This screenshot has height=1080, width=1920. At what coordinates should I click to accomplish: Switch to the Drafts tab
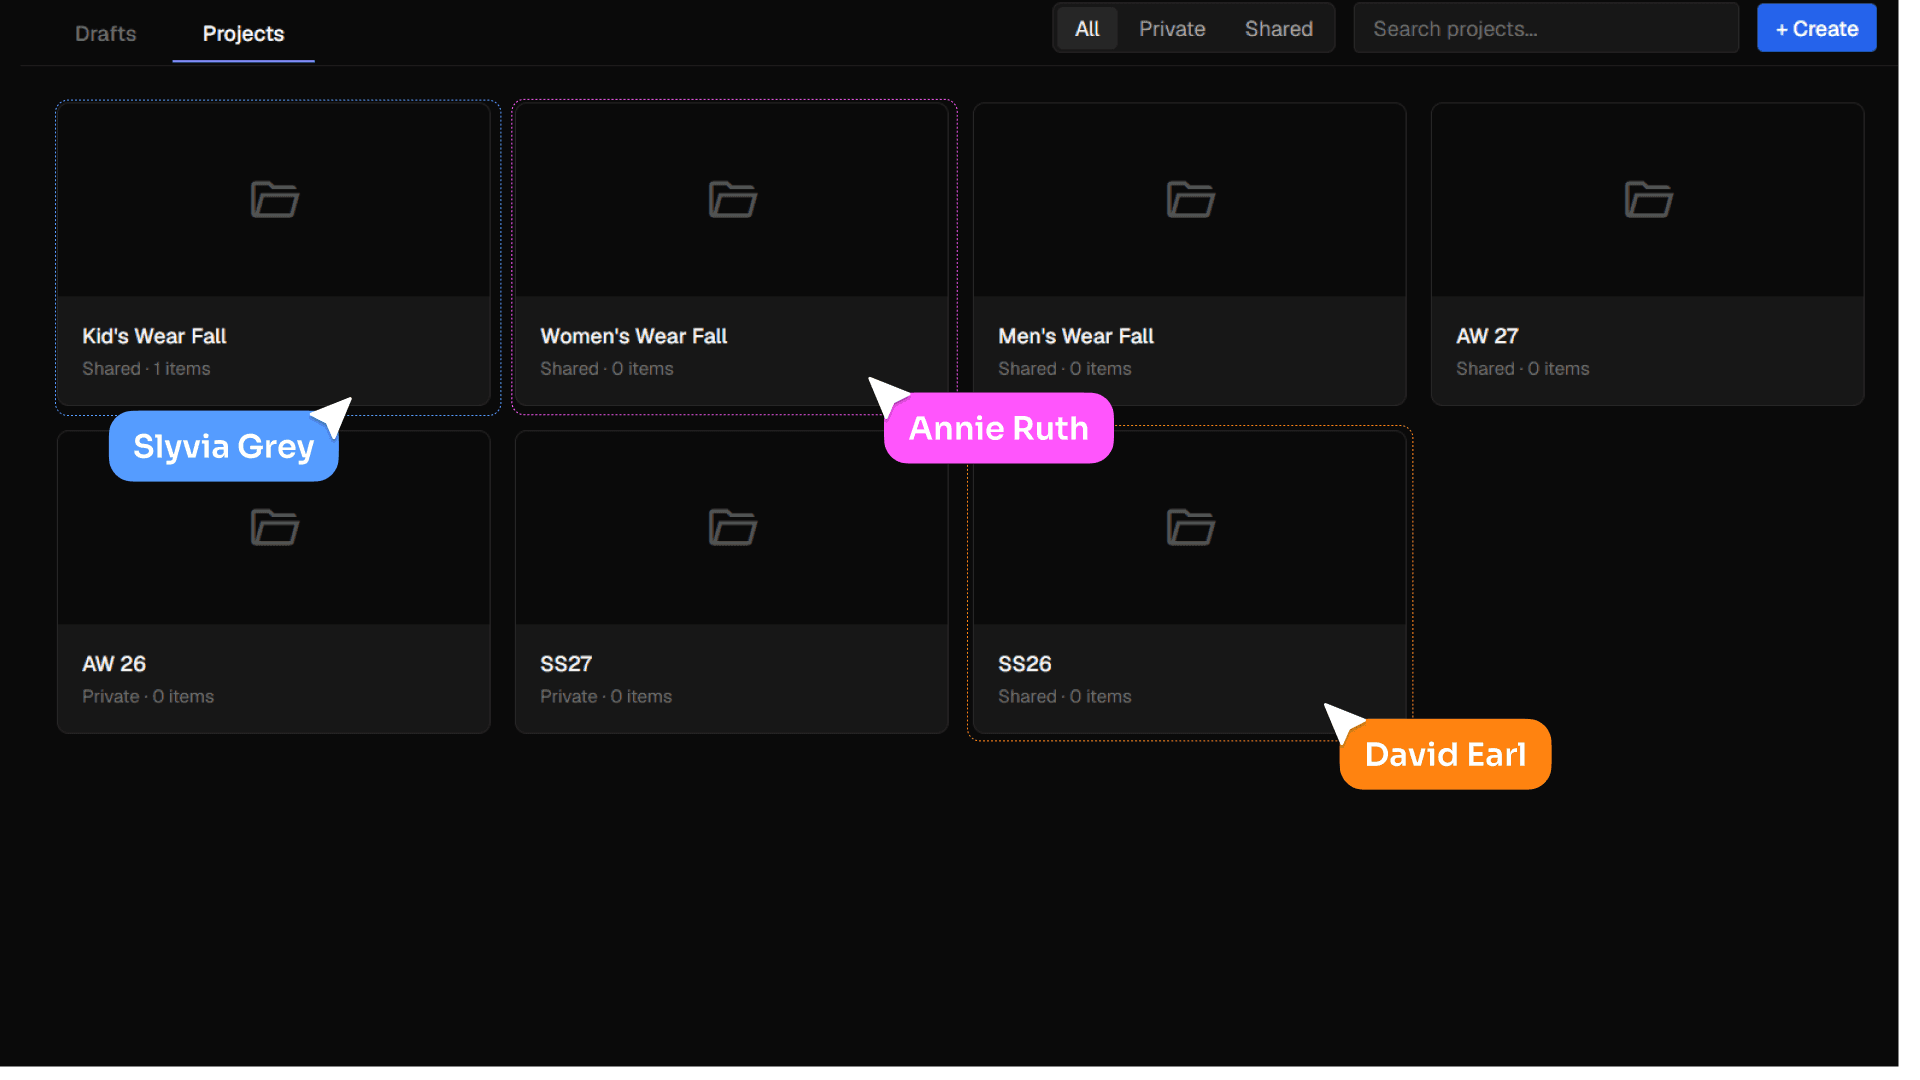106,34
